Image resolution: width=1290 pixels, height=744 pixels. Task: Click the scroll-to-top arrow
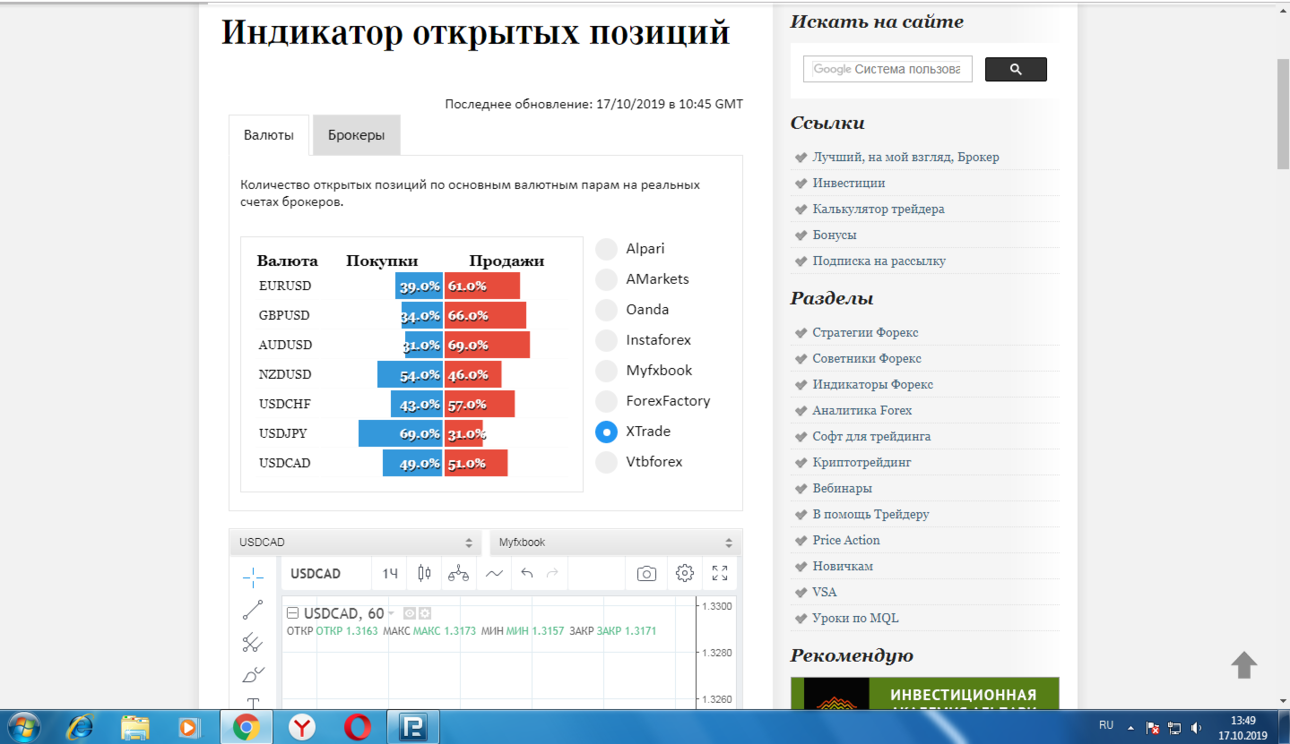(1244, 665)
